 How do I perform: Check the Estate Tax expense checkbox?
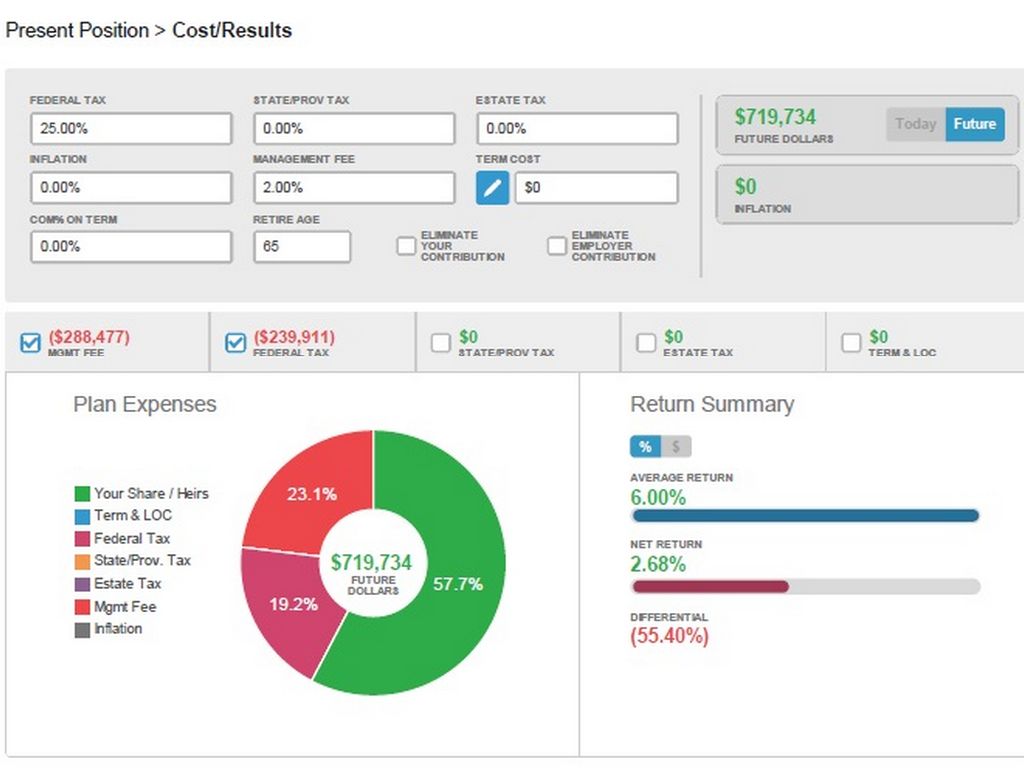pyautogui.click(x=646, y=343)
